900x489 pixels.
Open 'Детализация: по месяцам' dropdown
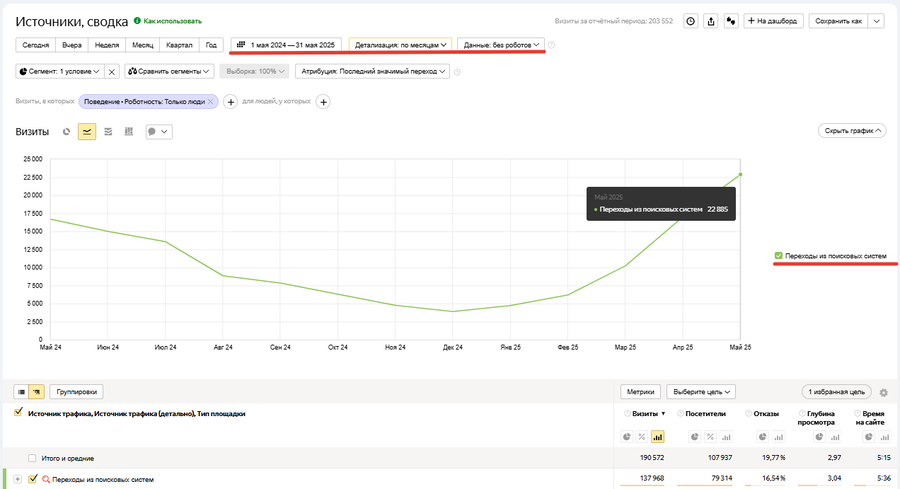(x=400, y=45)
